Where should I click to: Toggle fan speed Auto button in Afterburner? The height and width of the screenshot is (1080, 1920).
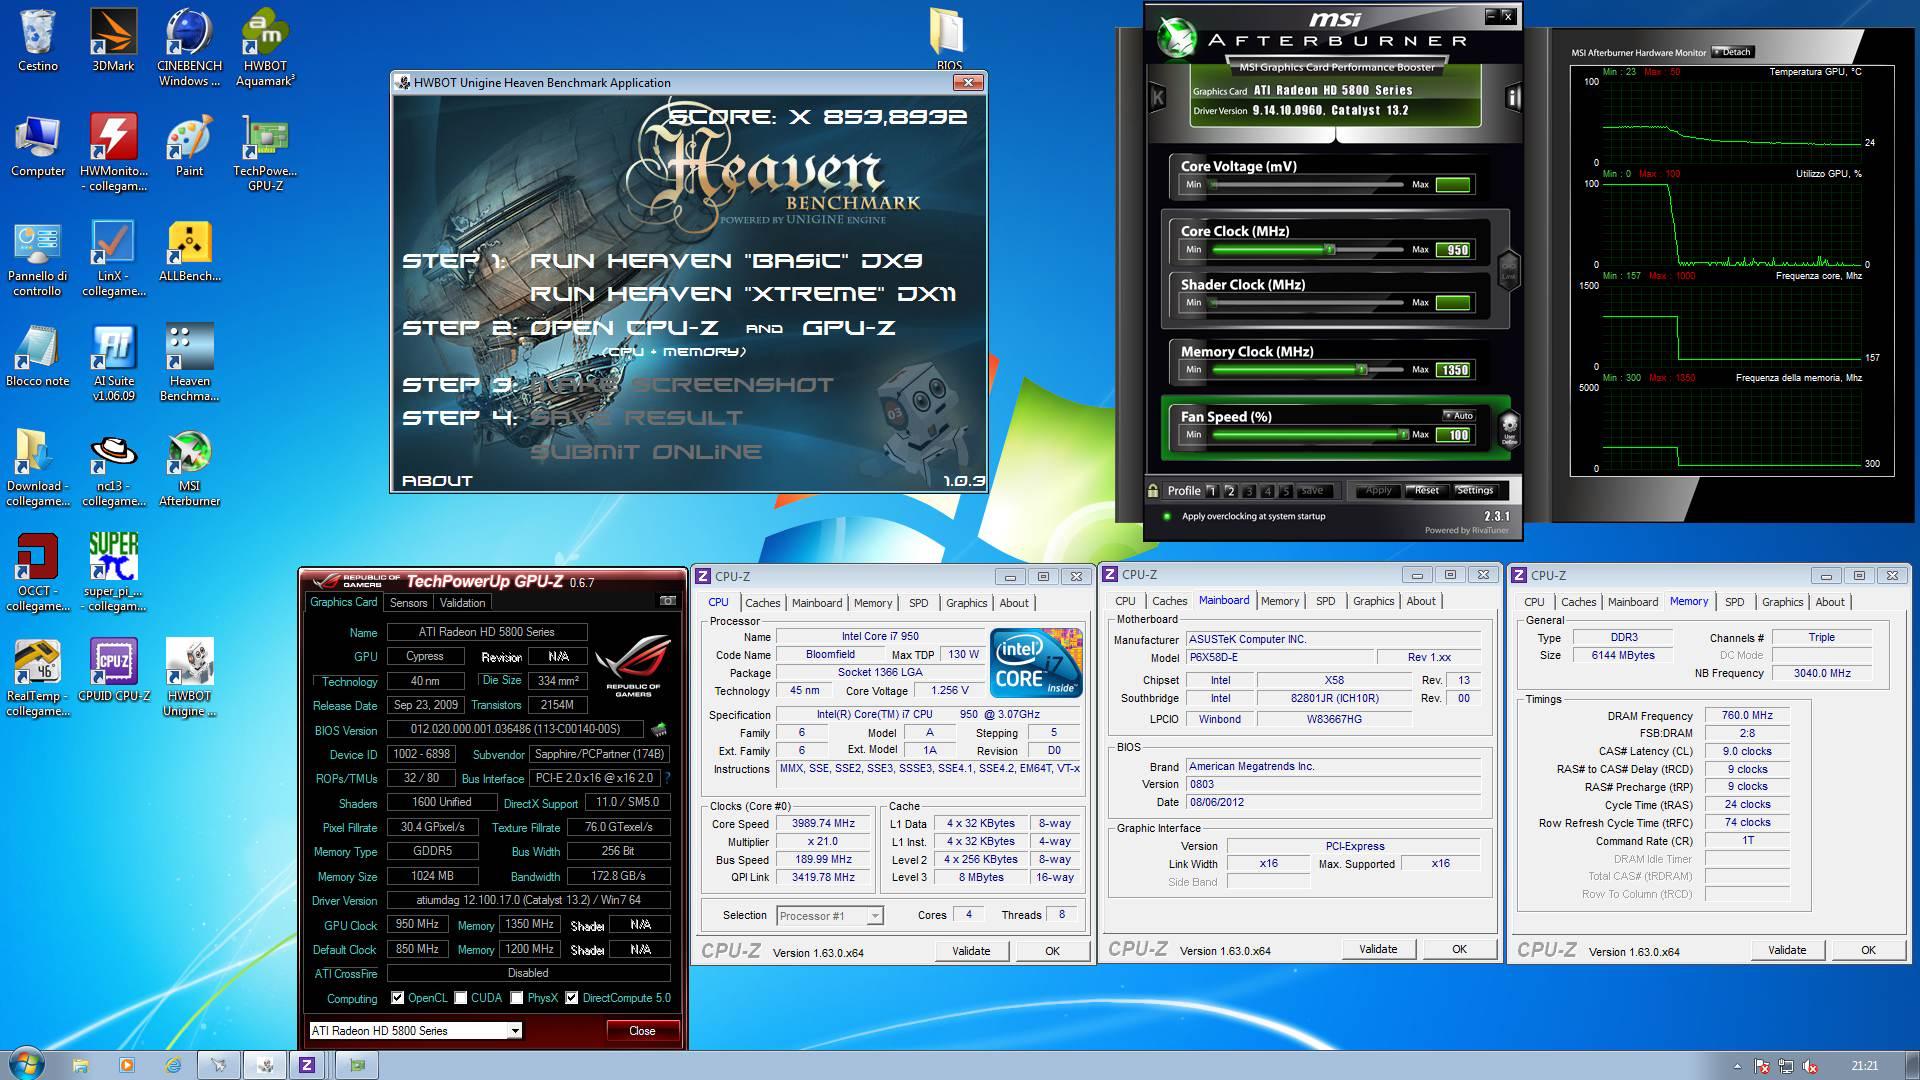[1459, 415]
